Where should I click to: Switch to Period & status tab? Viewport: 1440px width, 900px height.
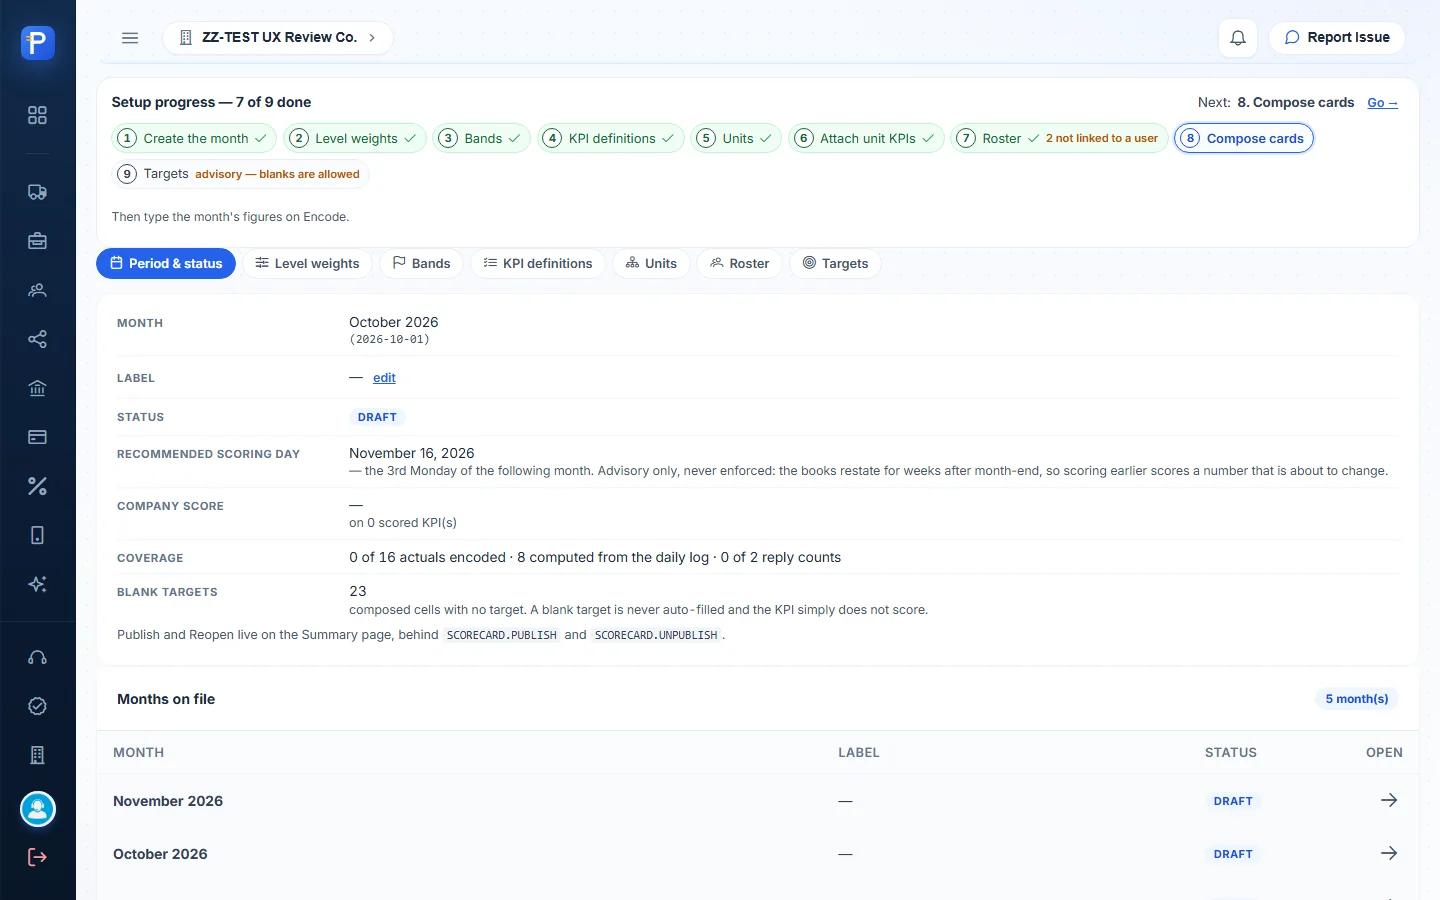pyautogui.click(x=166, y=263)
